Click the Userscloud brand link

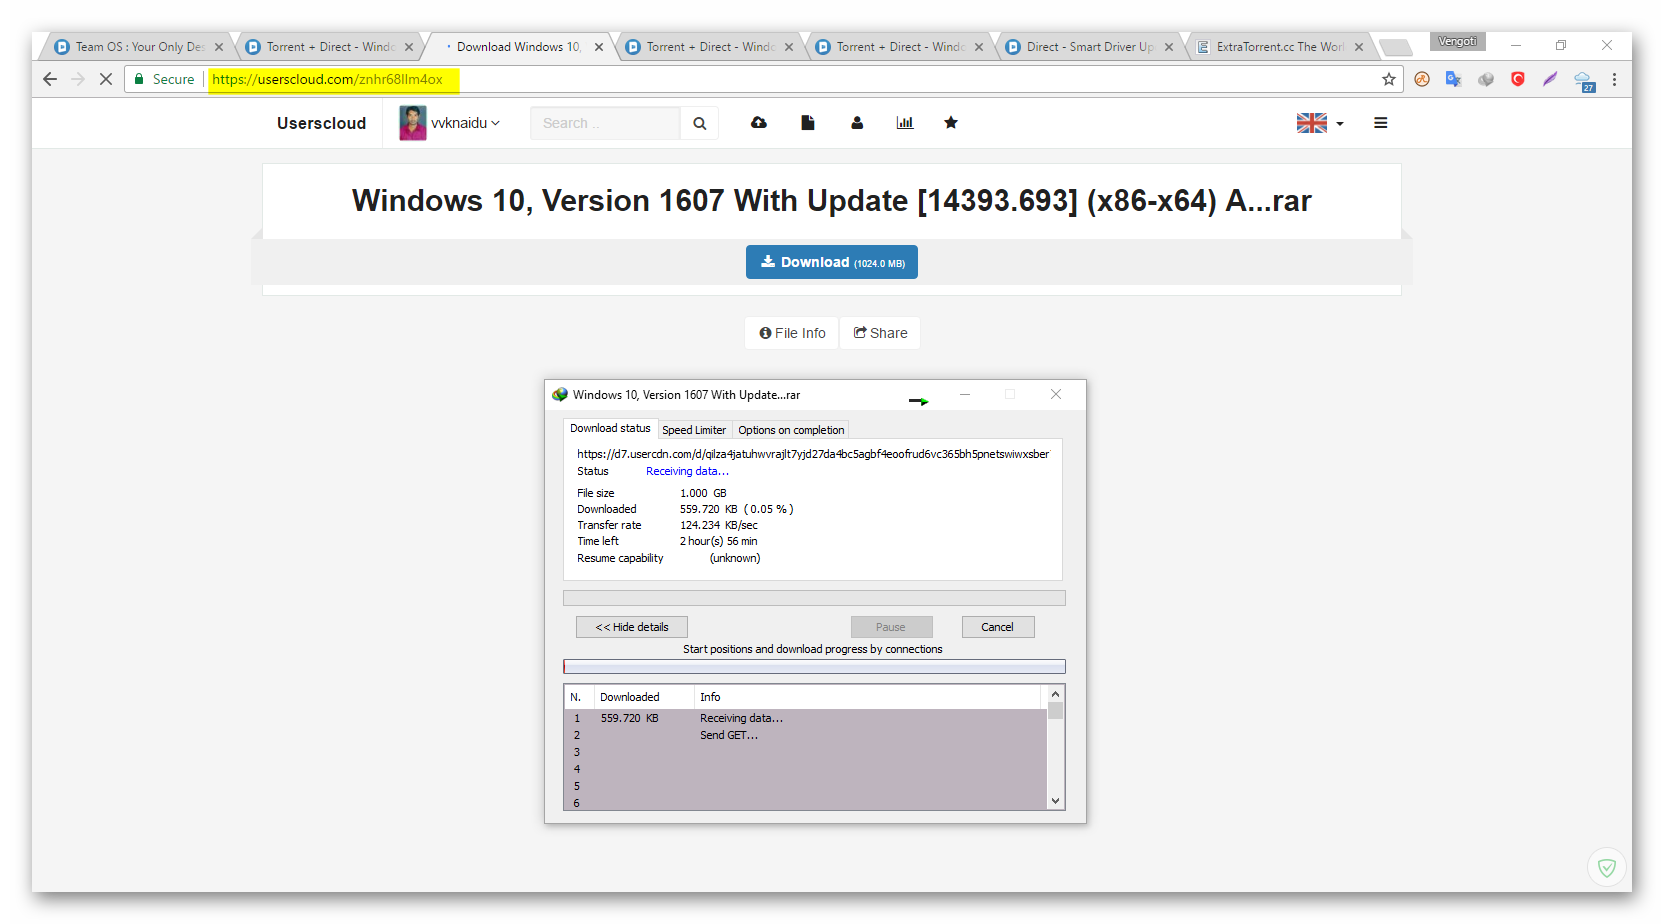pos(321,123)
